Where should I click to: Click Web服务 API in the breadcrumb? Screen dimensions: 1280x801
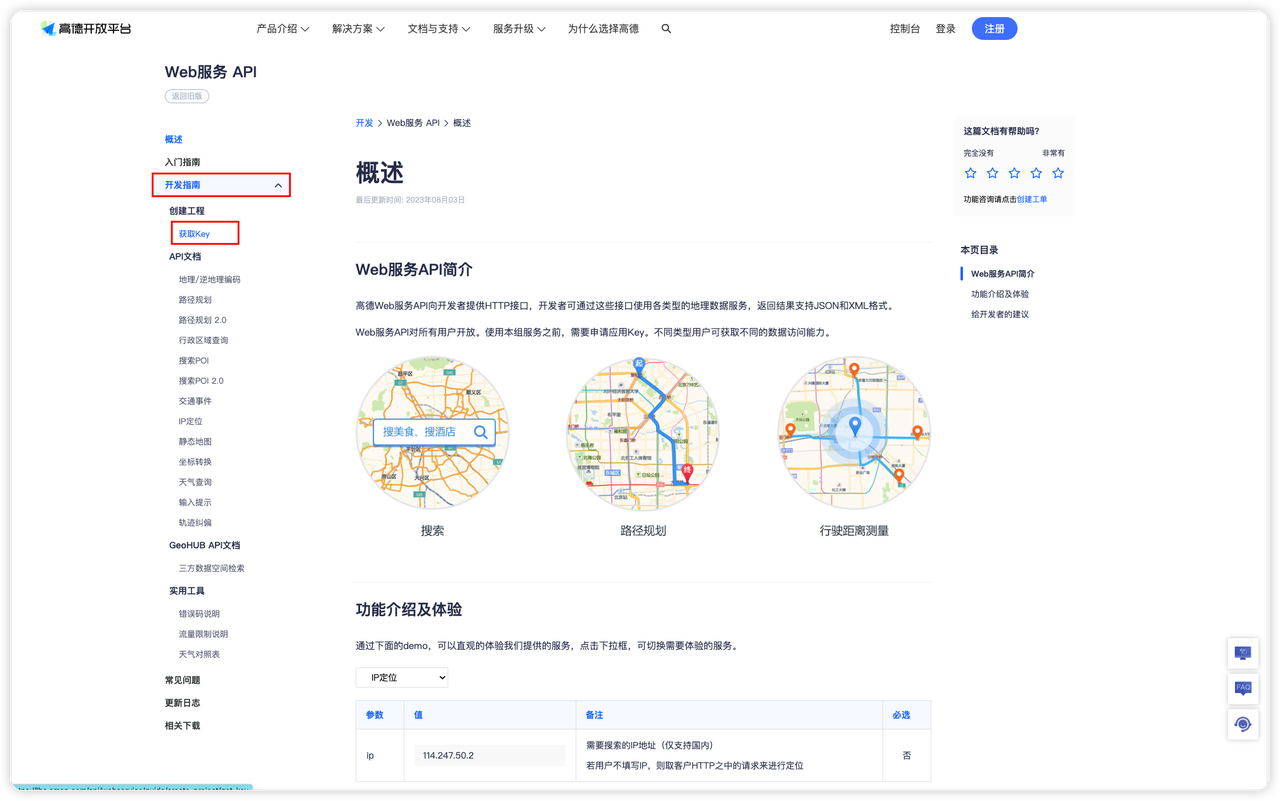413,123
